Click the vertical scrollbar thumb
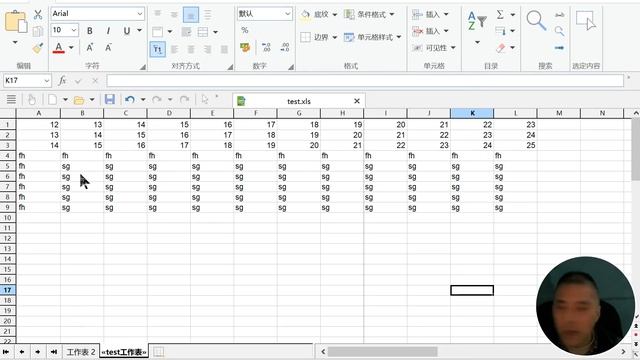The width and height of the screenshot is (640, 360). 636,149
